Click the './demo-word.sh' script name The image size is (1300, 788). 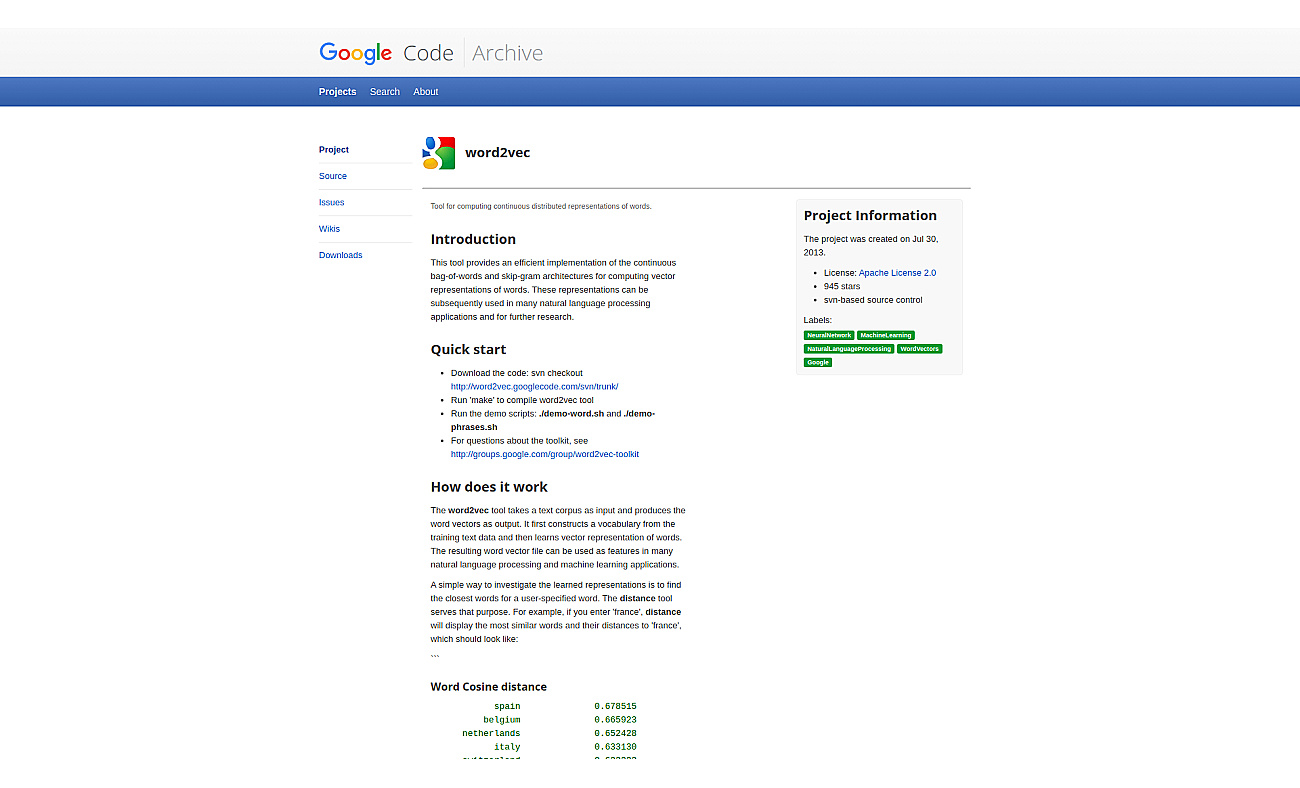[571, 413]
